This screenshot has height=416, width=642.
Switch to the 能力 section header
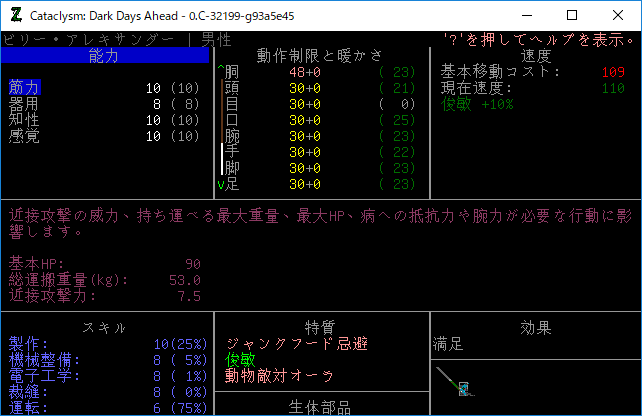coord(104,56)
